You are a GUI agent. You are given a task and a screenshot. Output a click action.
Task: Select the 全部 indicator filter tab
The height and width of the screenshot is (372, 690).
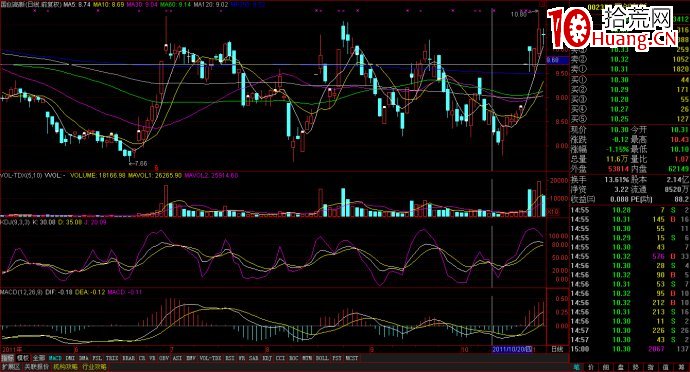(38, 358)
